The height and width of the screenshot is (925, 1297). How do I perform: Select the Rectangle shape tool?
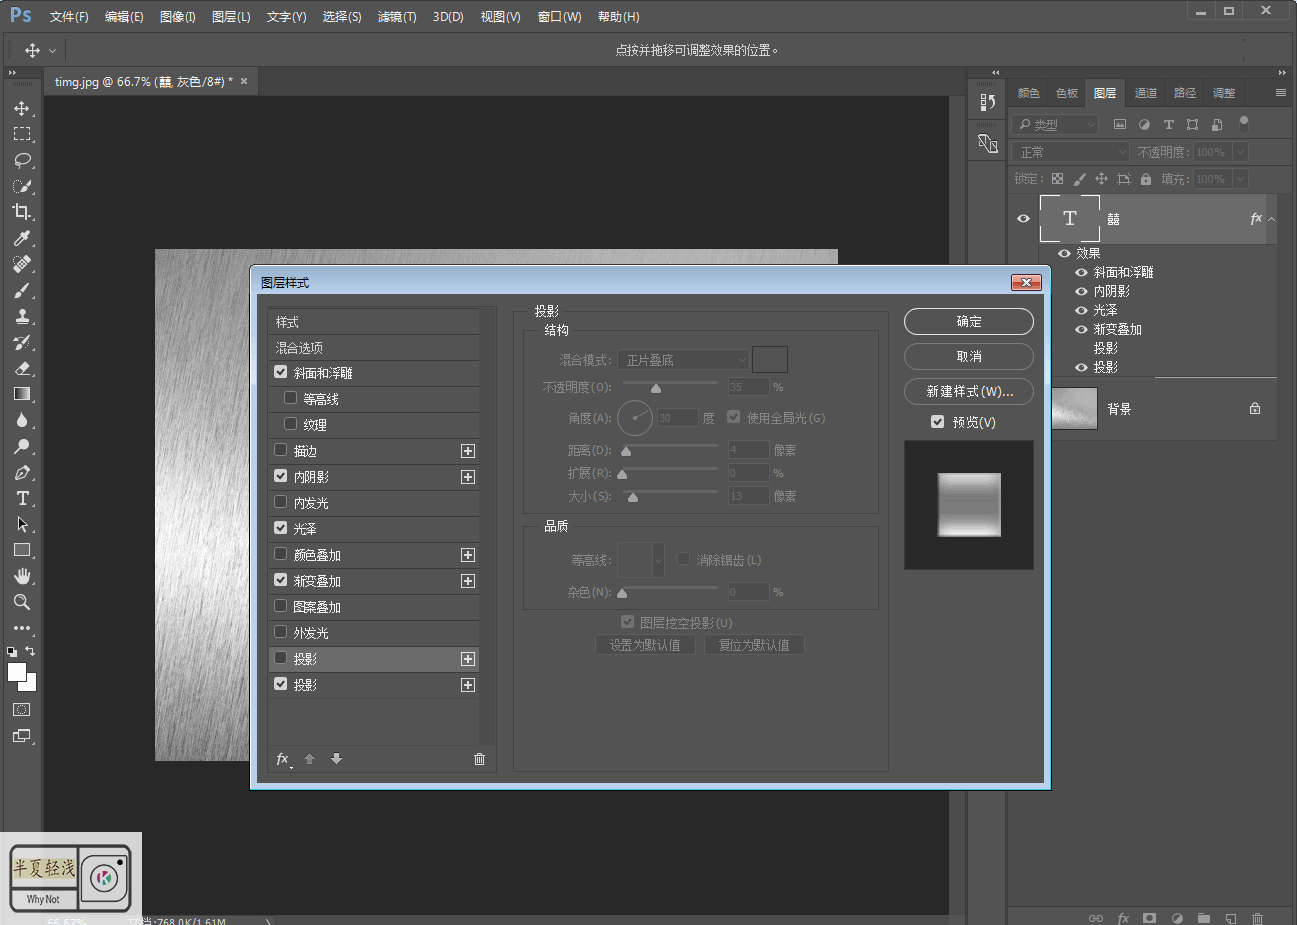click(22, 550)
